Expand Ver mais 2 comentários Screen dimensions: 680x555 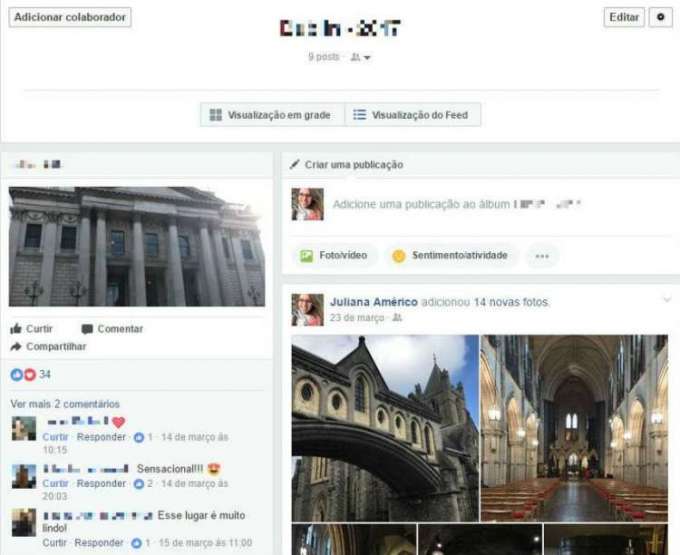click(64, 404)
